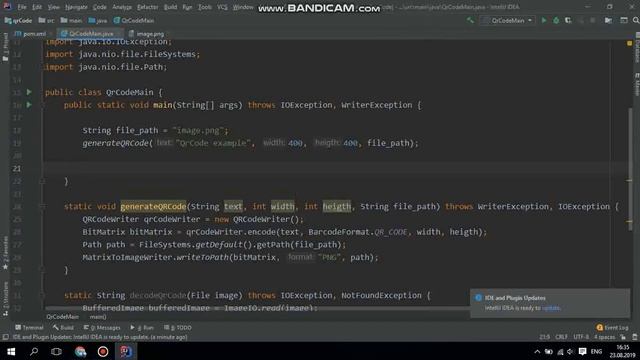Click the main() breadcrumb below the editor
Image resolution: width=640 pixels, height=360 pixels.
click(98, 317)
